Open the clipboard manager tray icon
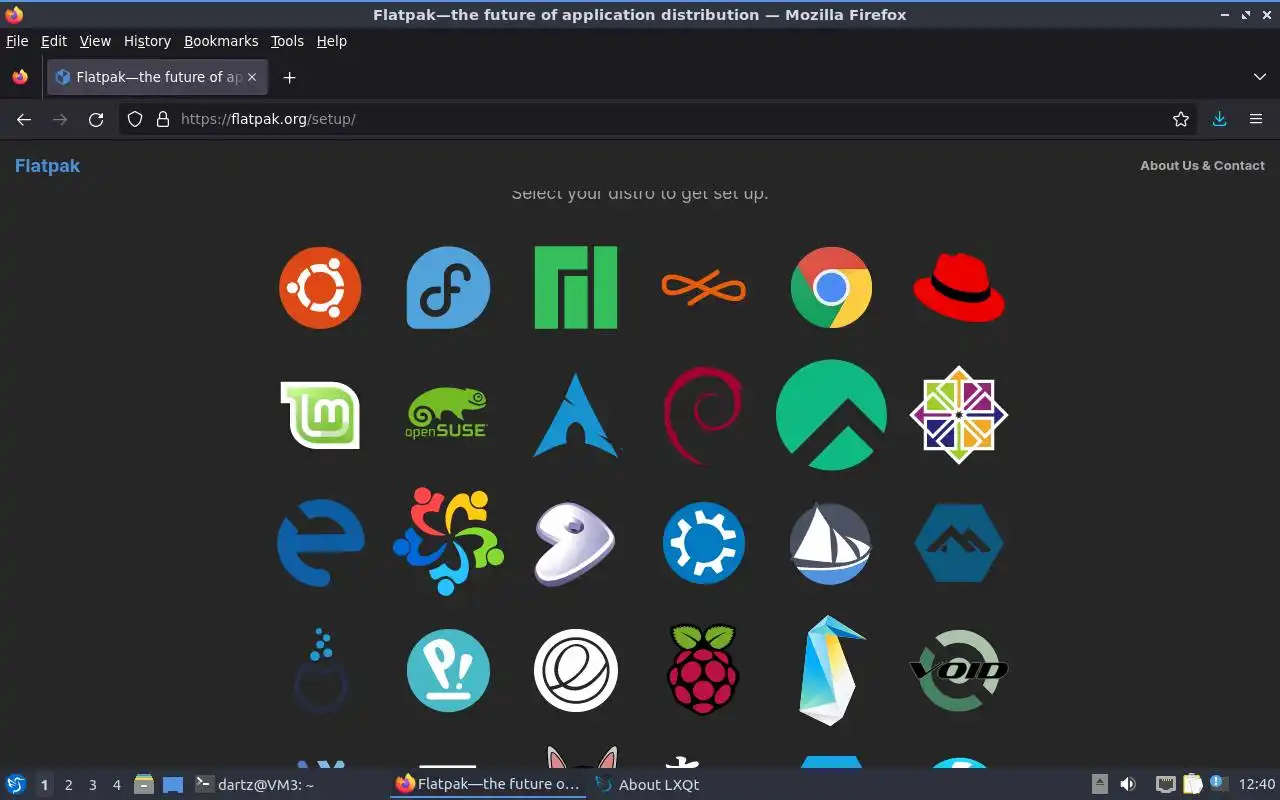The image size is (1280, 800). coord(1192,784)
